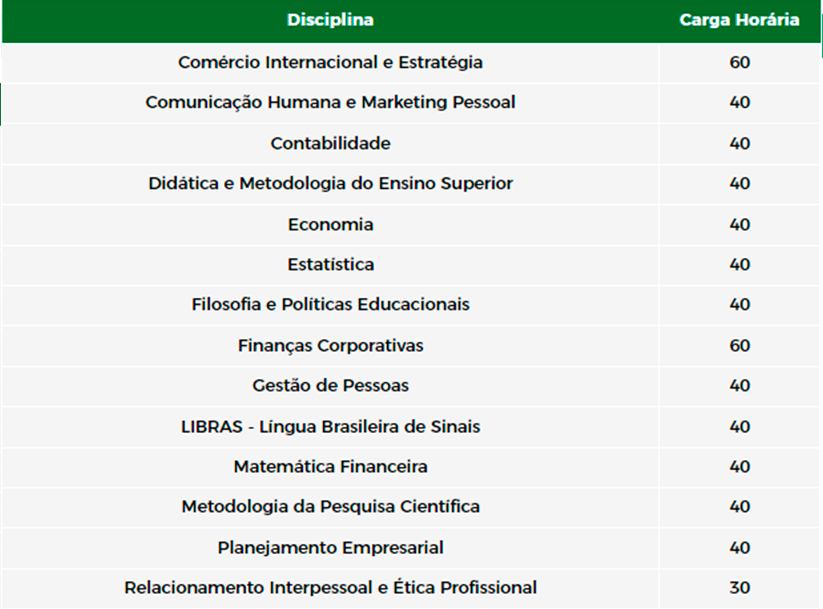Select Relacionamento Interpessoal e Ética Profissional
This screenshot has height=609, width=823.
[x=330, y=587]
